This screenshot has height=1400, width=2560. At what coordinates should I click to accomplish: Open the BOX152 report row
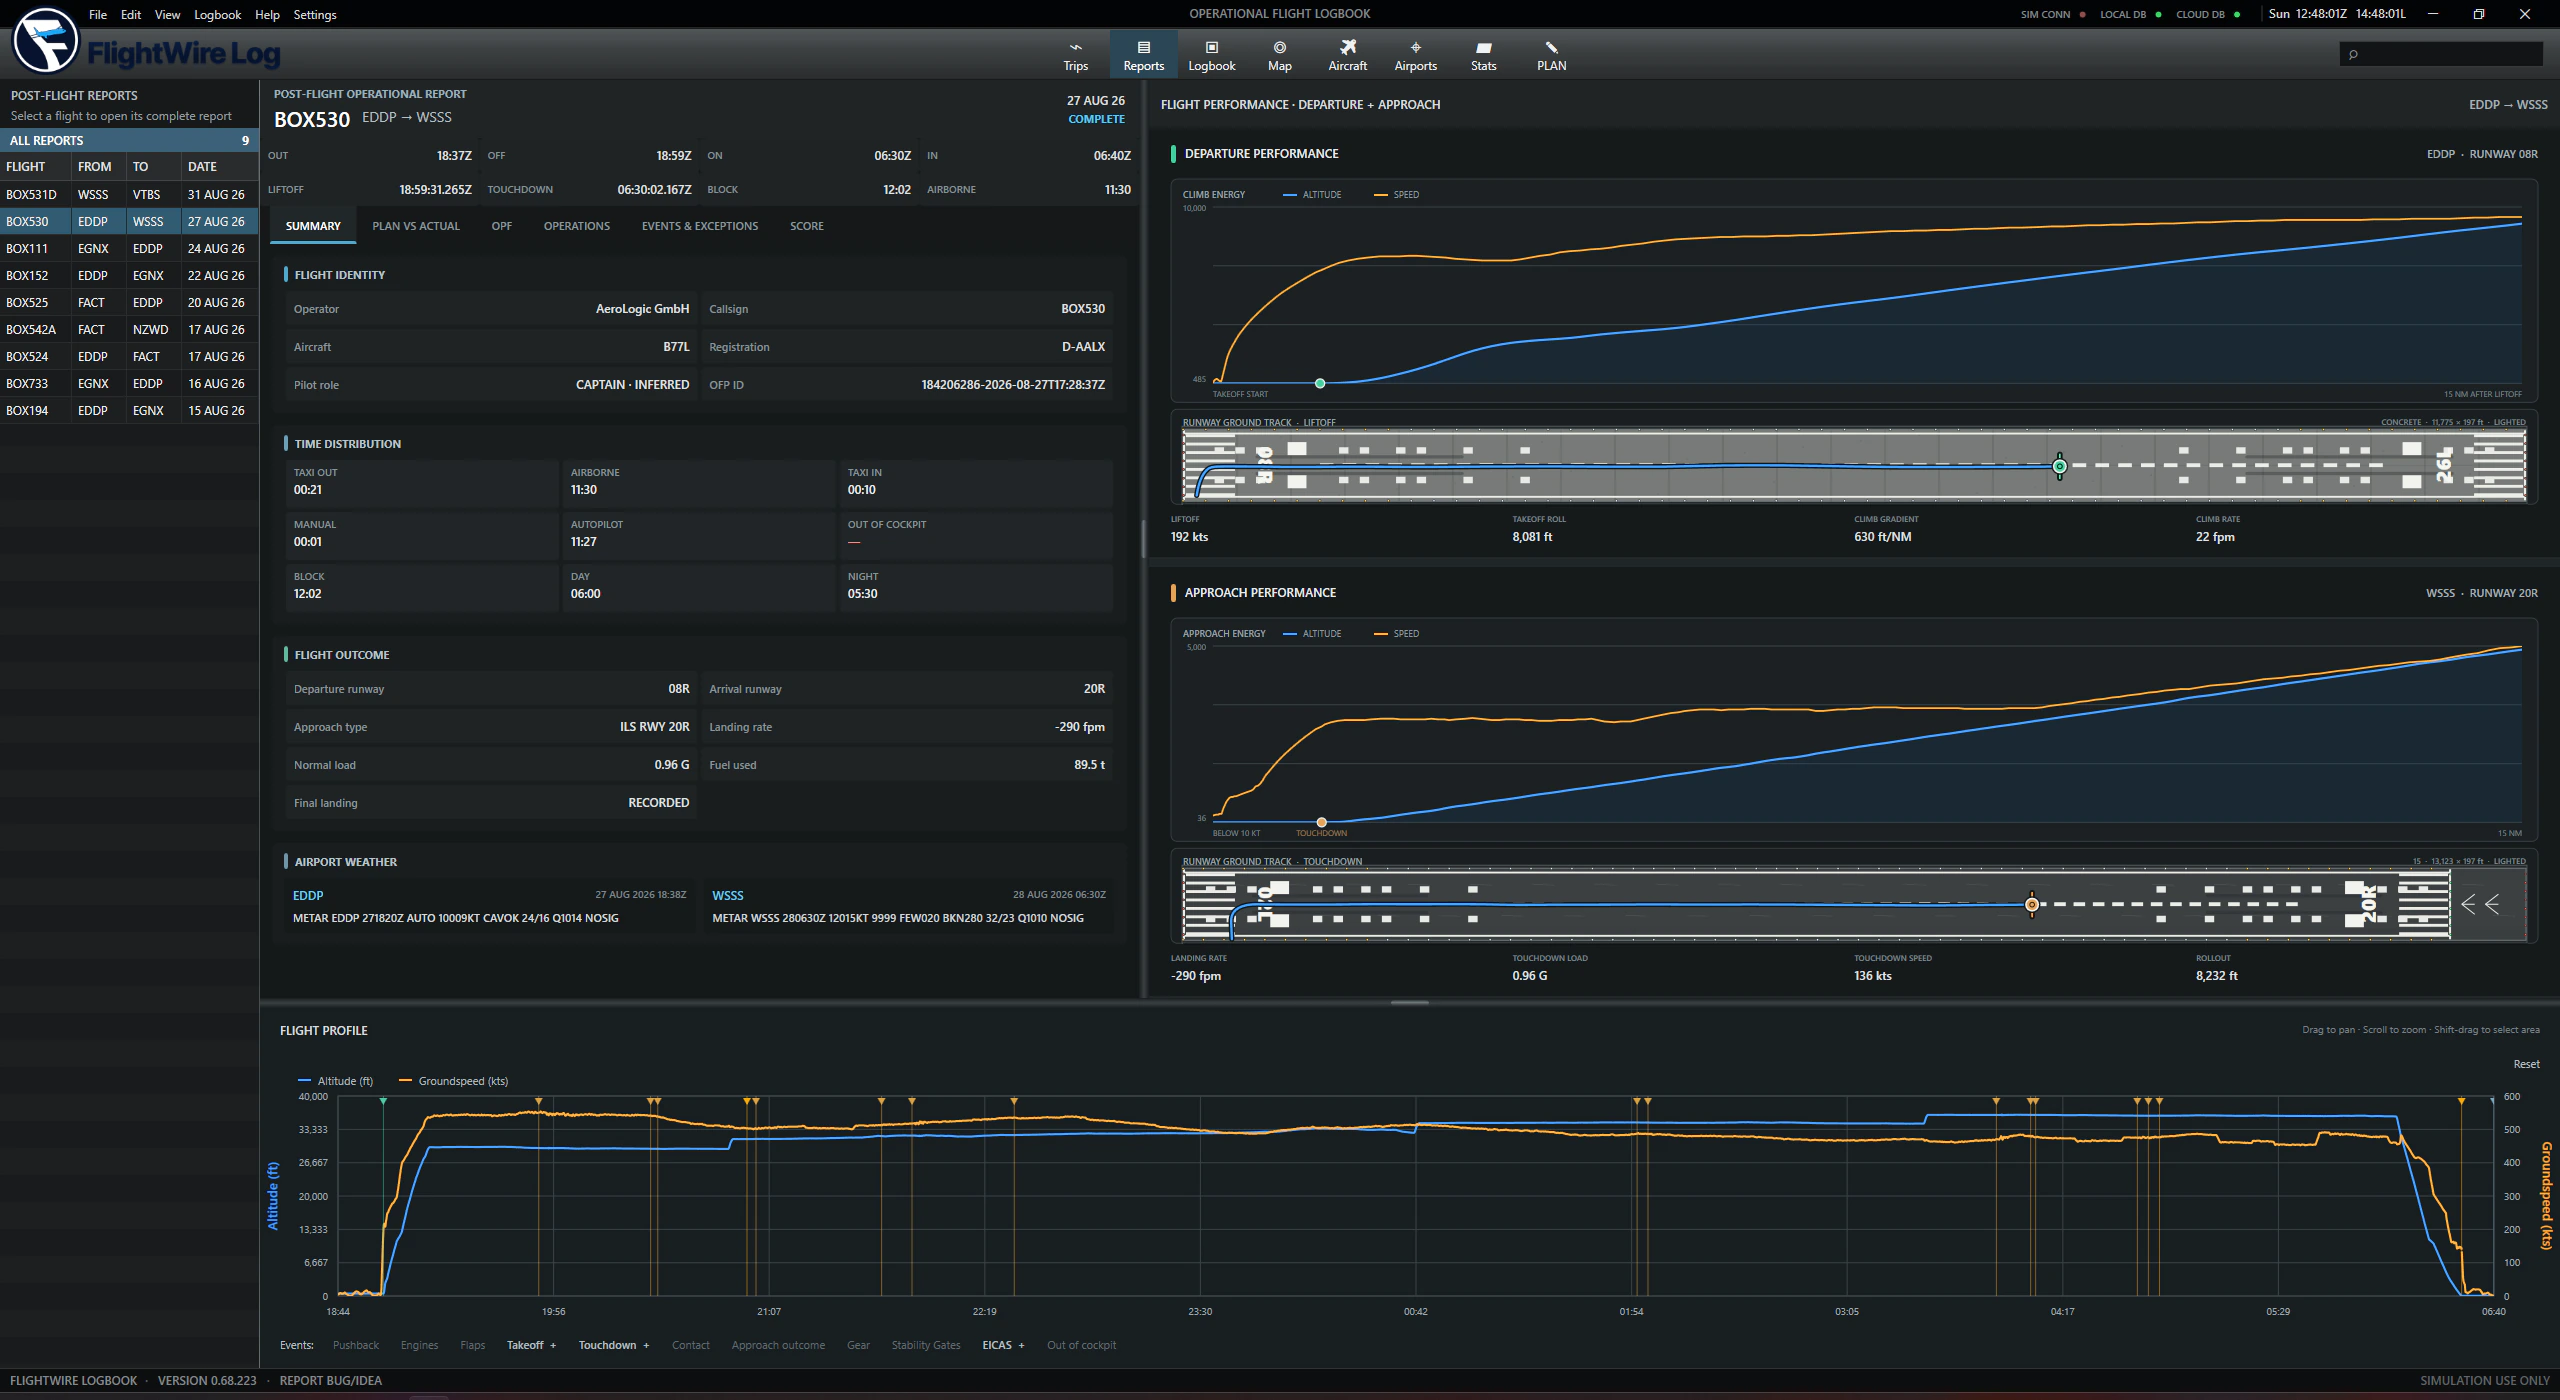point(129,276)
